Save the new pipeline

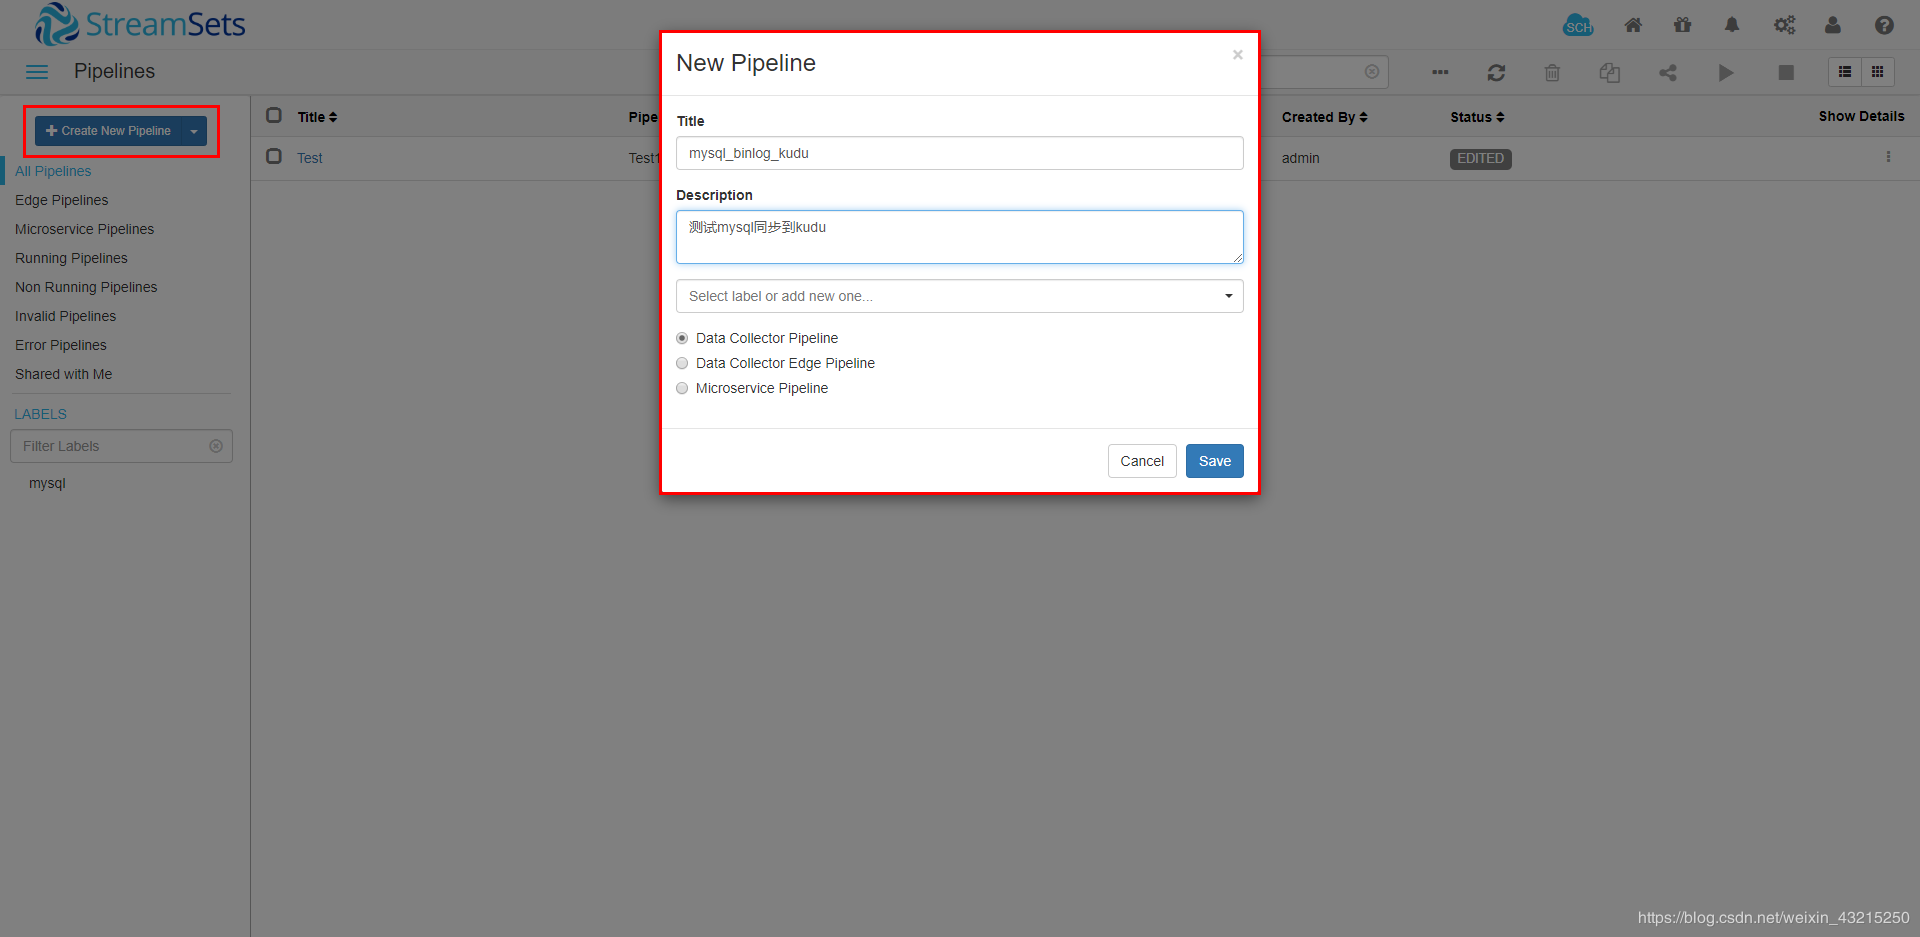pos(1214,461)
